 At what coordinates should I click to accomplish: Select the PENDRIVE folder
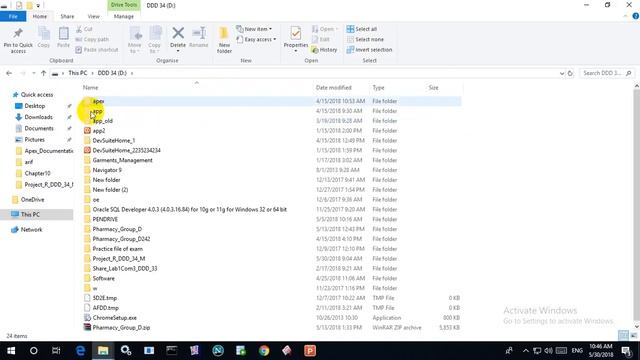(105, 219)
